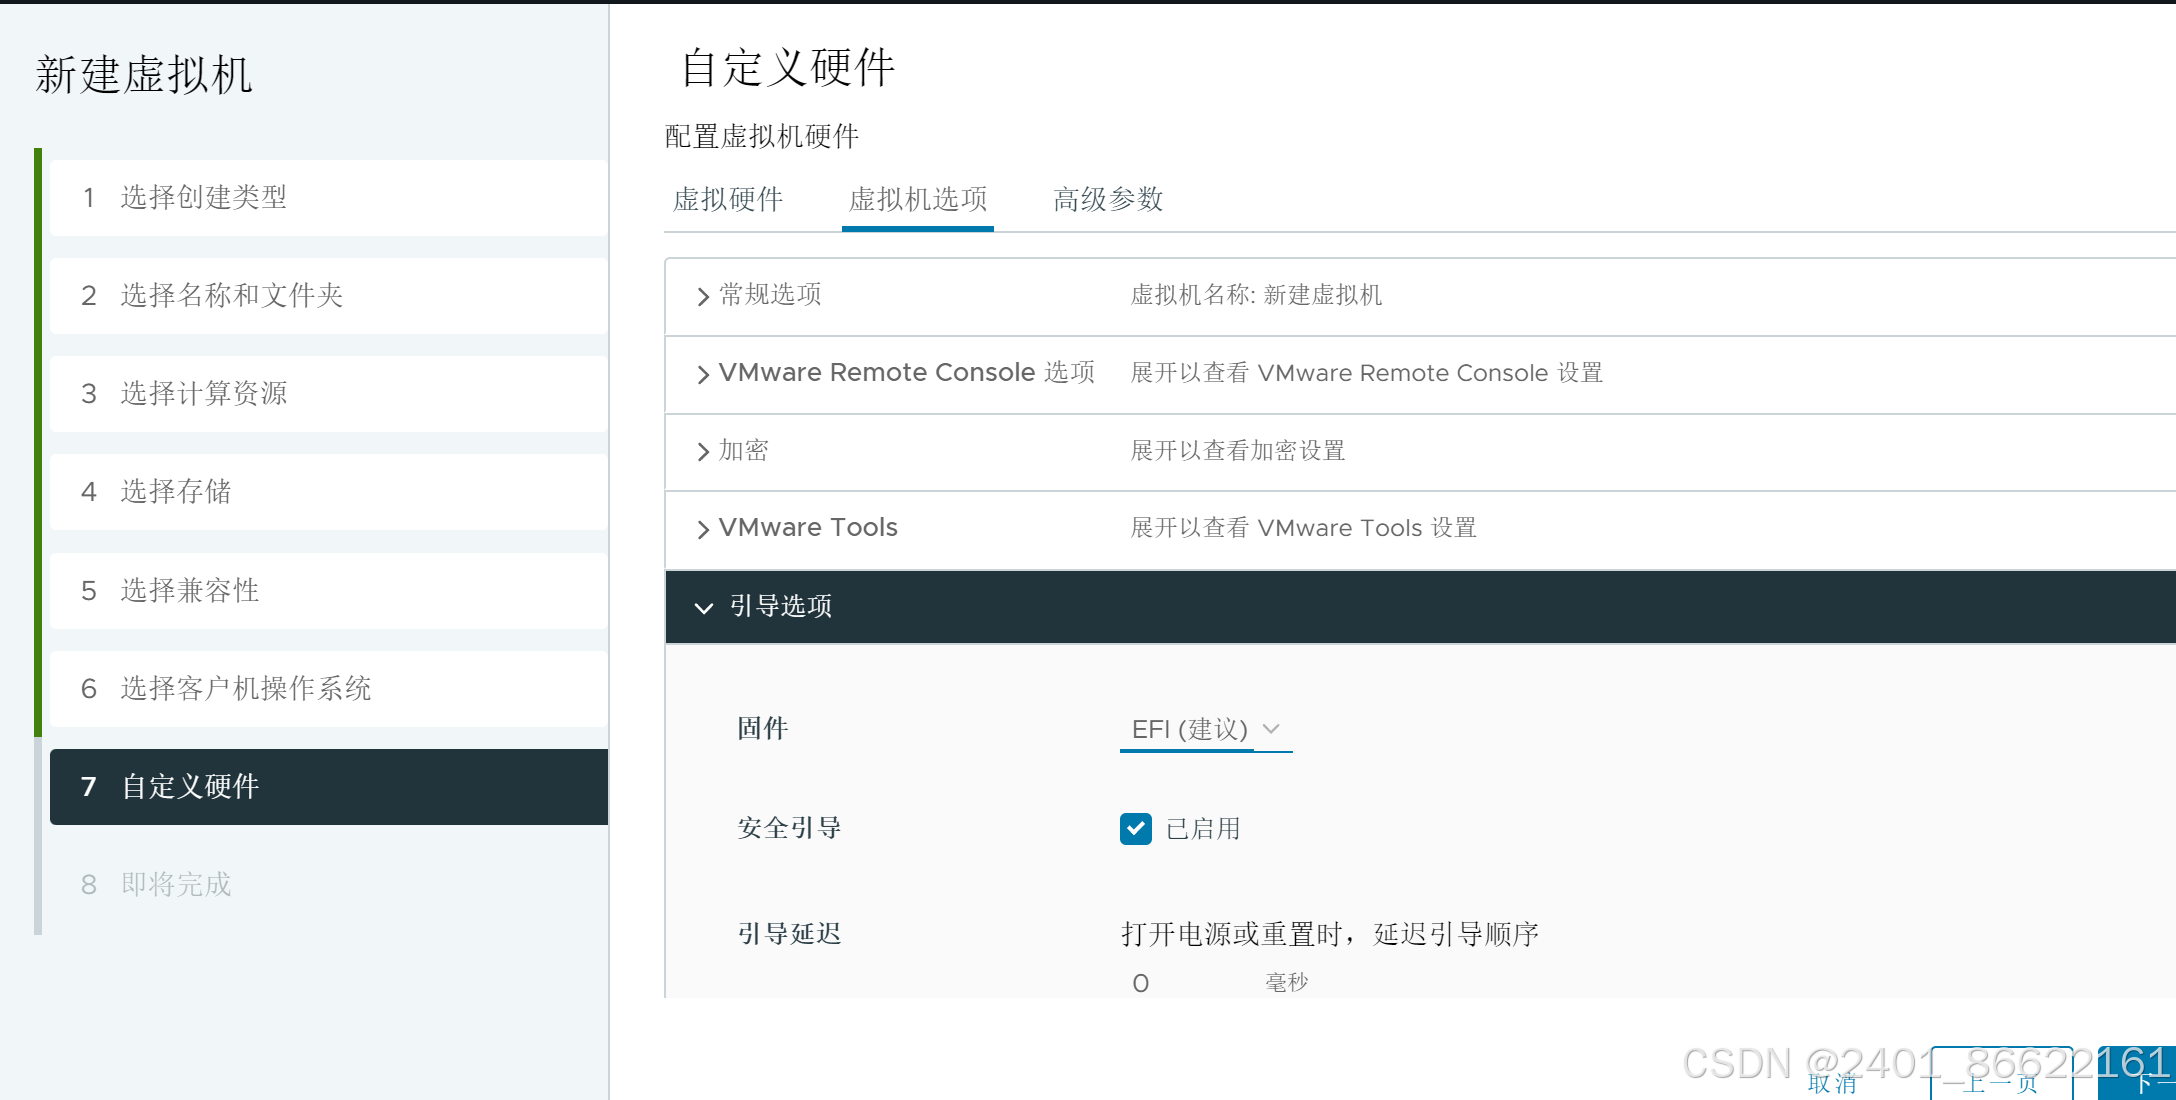This screenshot has height=1100, width=2176.
Task: Expand the VMware Tools section
Action: (x=703, y=529)
